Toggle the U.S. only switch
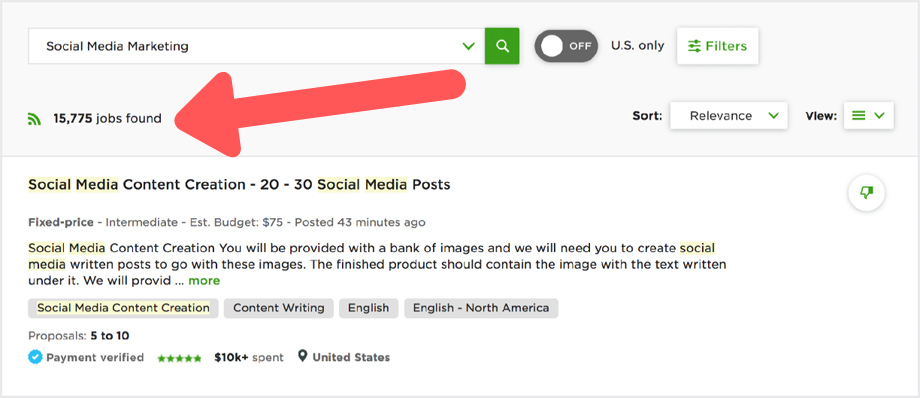This screenshot has width=920, height=398. (566, 46)
